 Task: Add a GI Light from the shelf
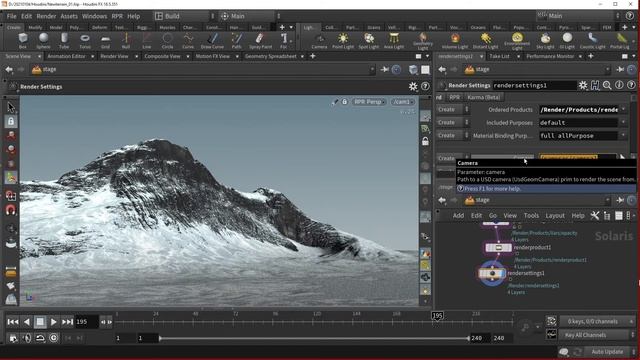[x=567, y=41]
